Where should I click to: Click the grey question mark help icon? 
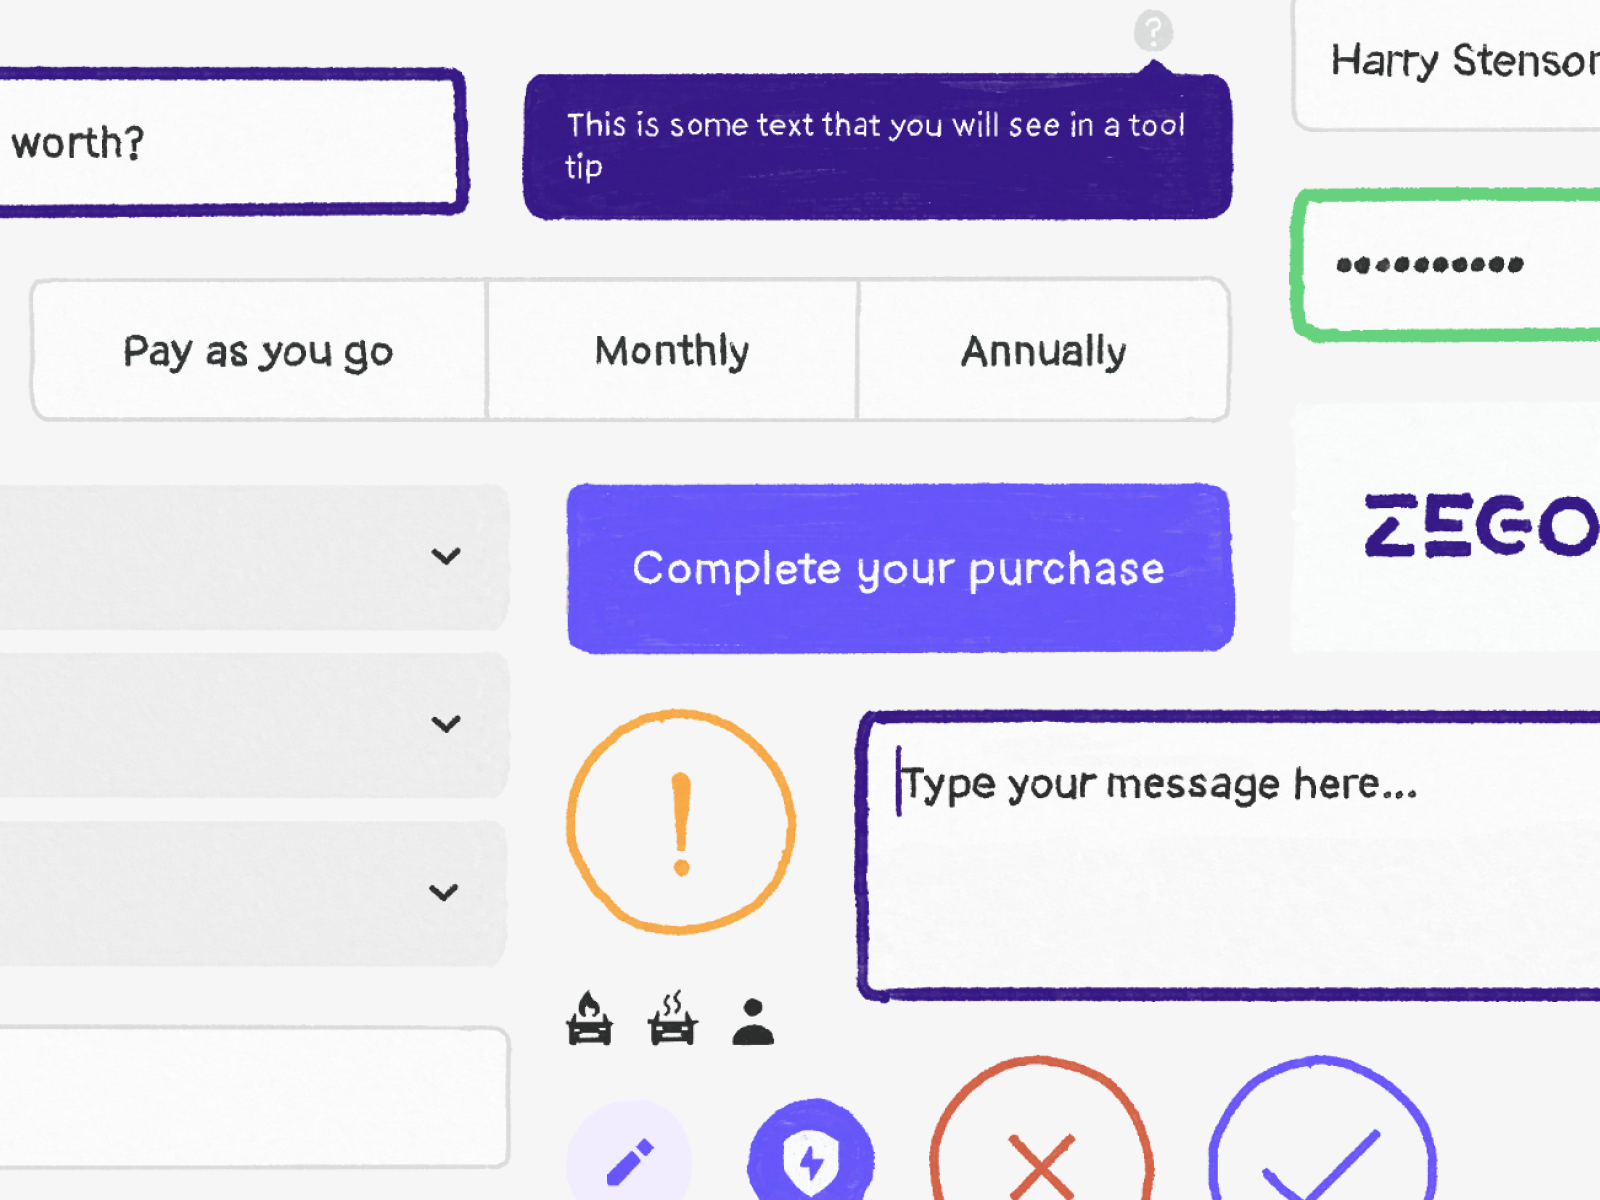click(x=1153, y=31)
